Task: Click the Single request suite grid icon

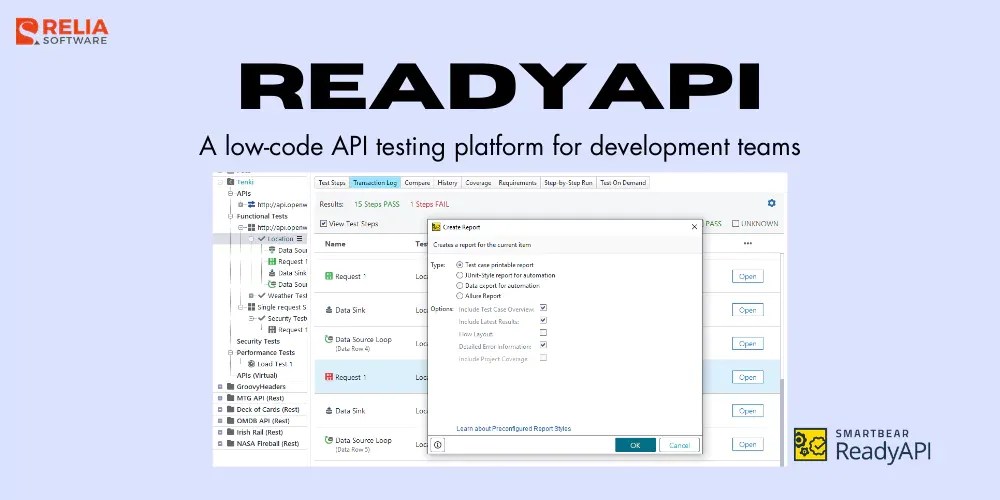Action: pos(251,307)
